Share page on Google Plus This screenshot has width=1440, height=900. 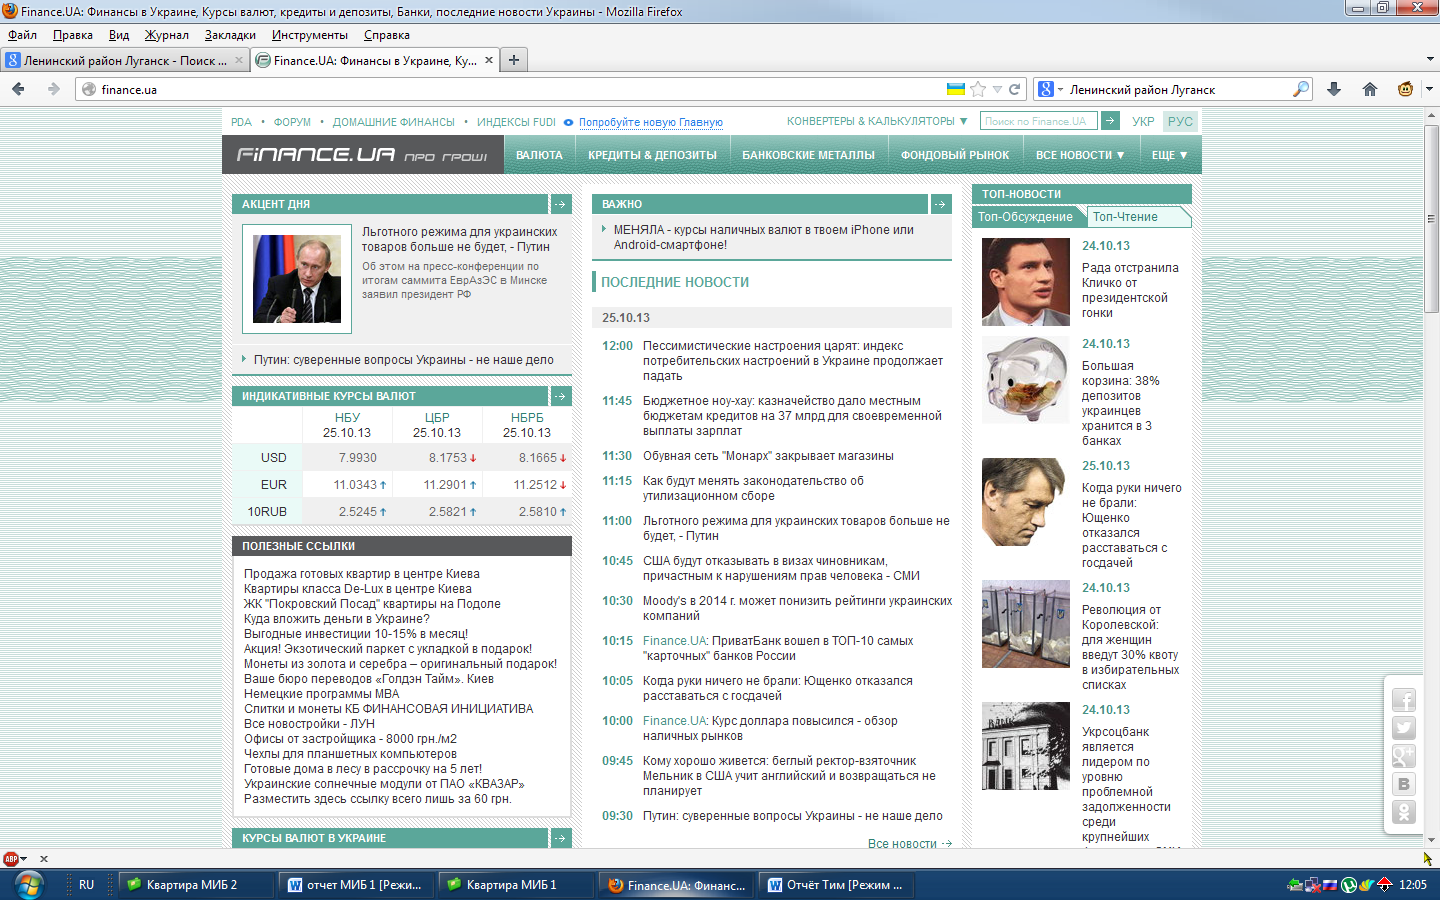pyautogui.click(x=1404, y=757)
